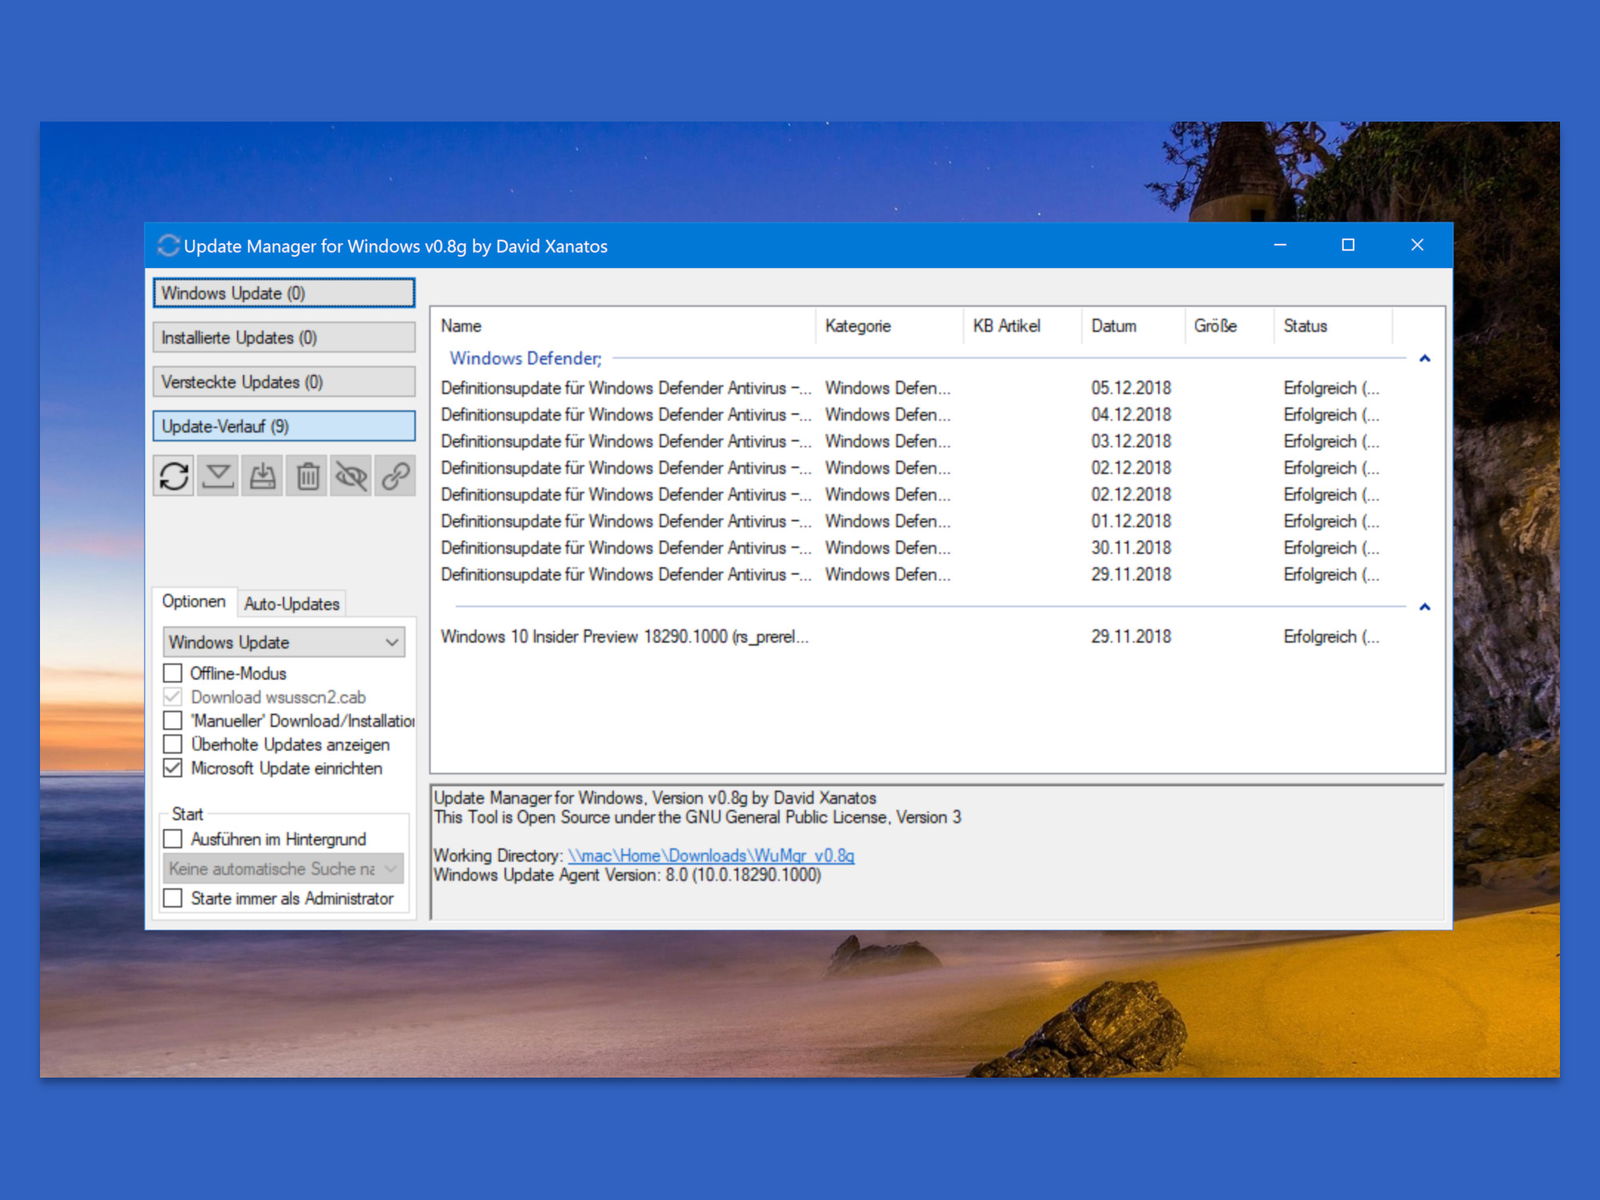
Task: Open the working directory WuMgr_v0.8g link
Action: pos(711,856)
